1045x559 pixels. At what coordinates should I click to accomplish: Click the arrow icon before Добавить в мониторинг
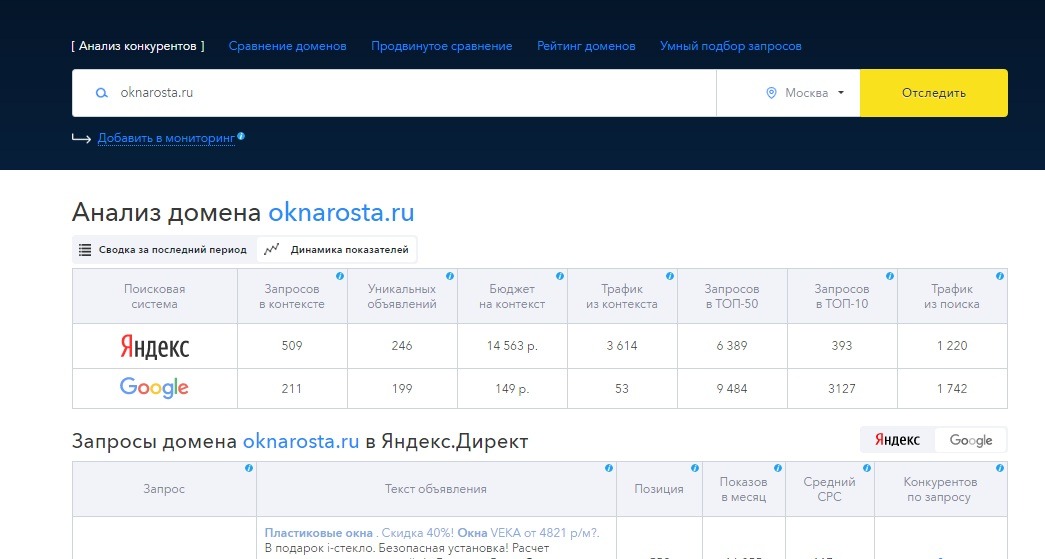81,139
